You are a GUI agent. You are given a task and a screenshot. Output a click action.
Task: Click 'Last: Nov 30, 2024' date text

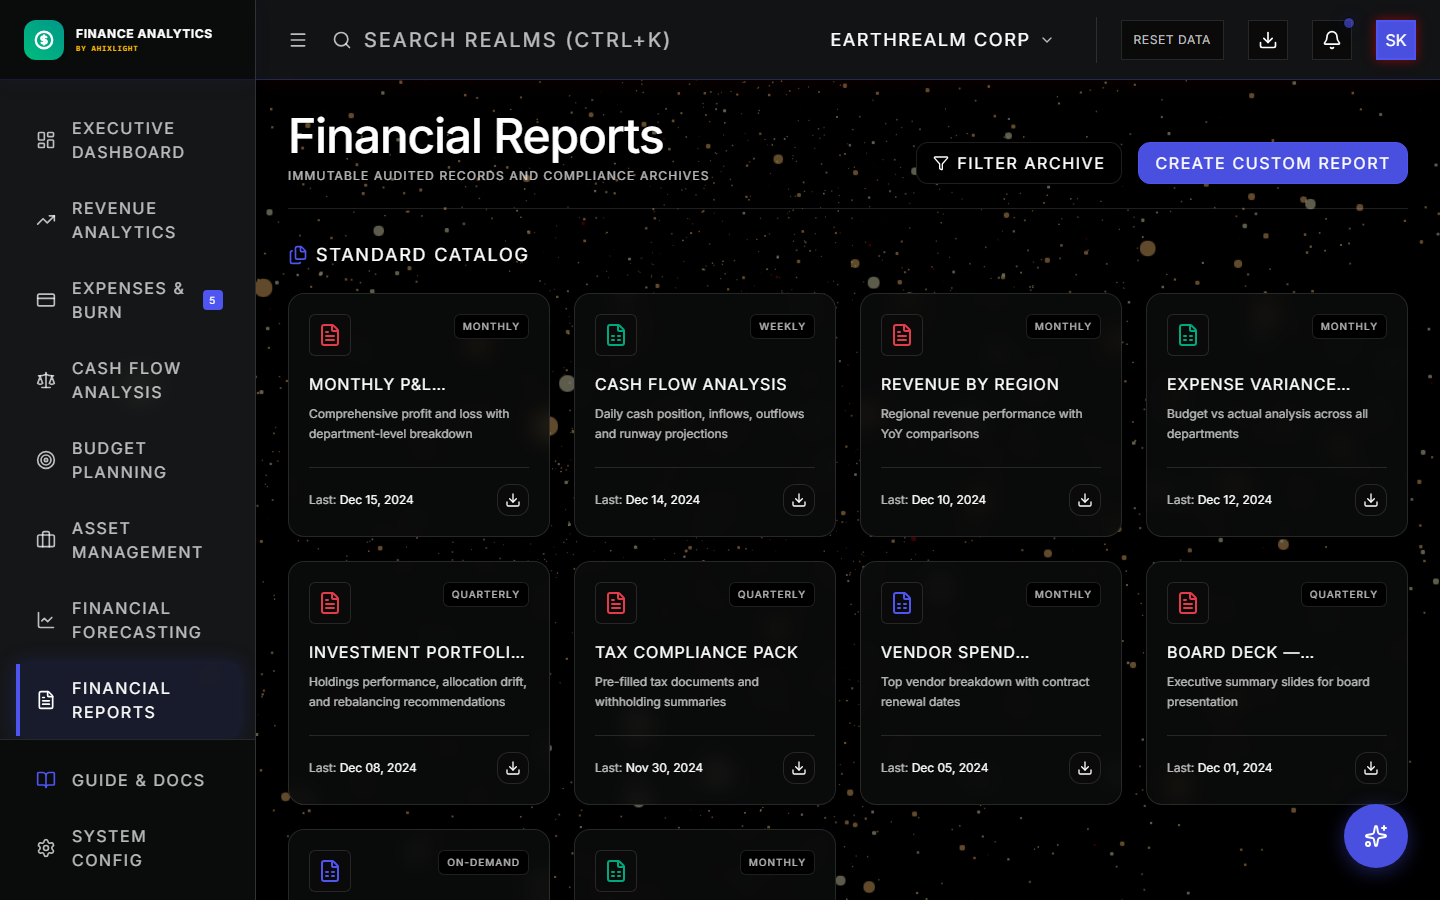point(649,768)
